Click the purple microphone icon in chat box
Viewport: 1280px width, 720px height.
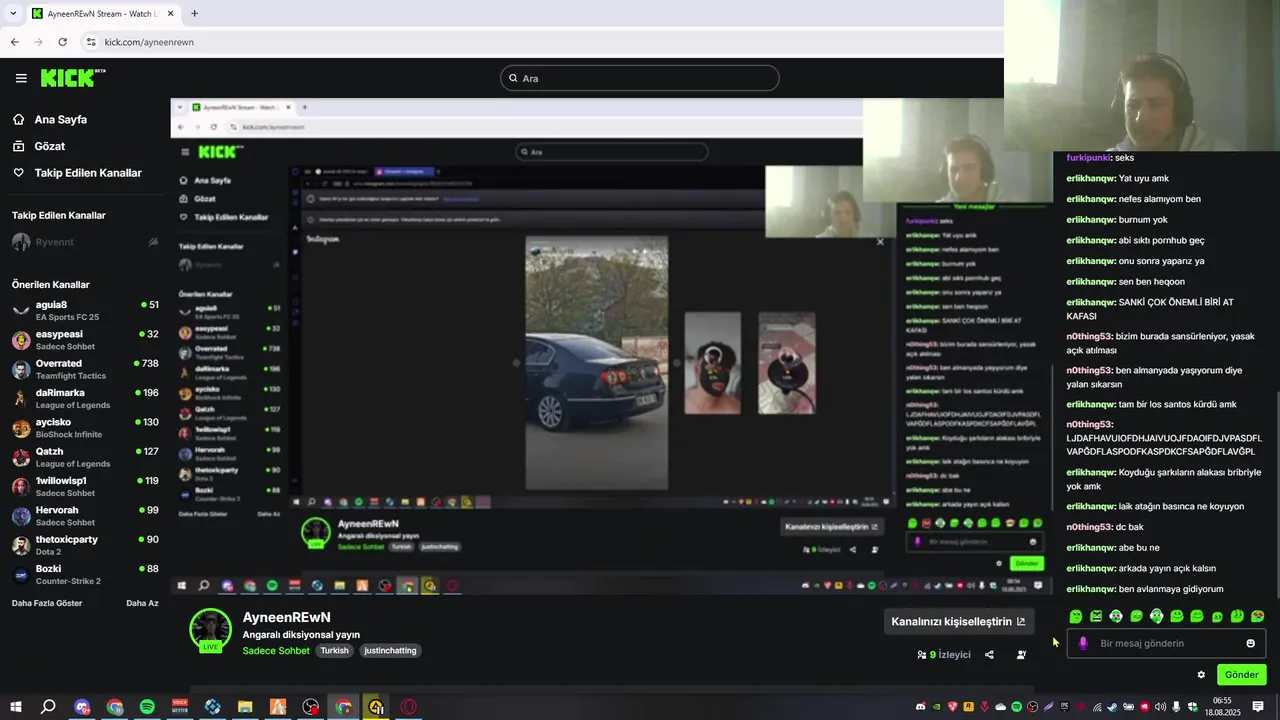point(1083,643)
